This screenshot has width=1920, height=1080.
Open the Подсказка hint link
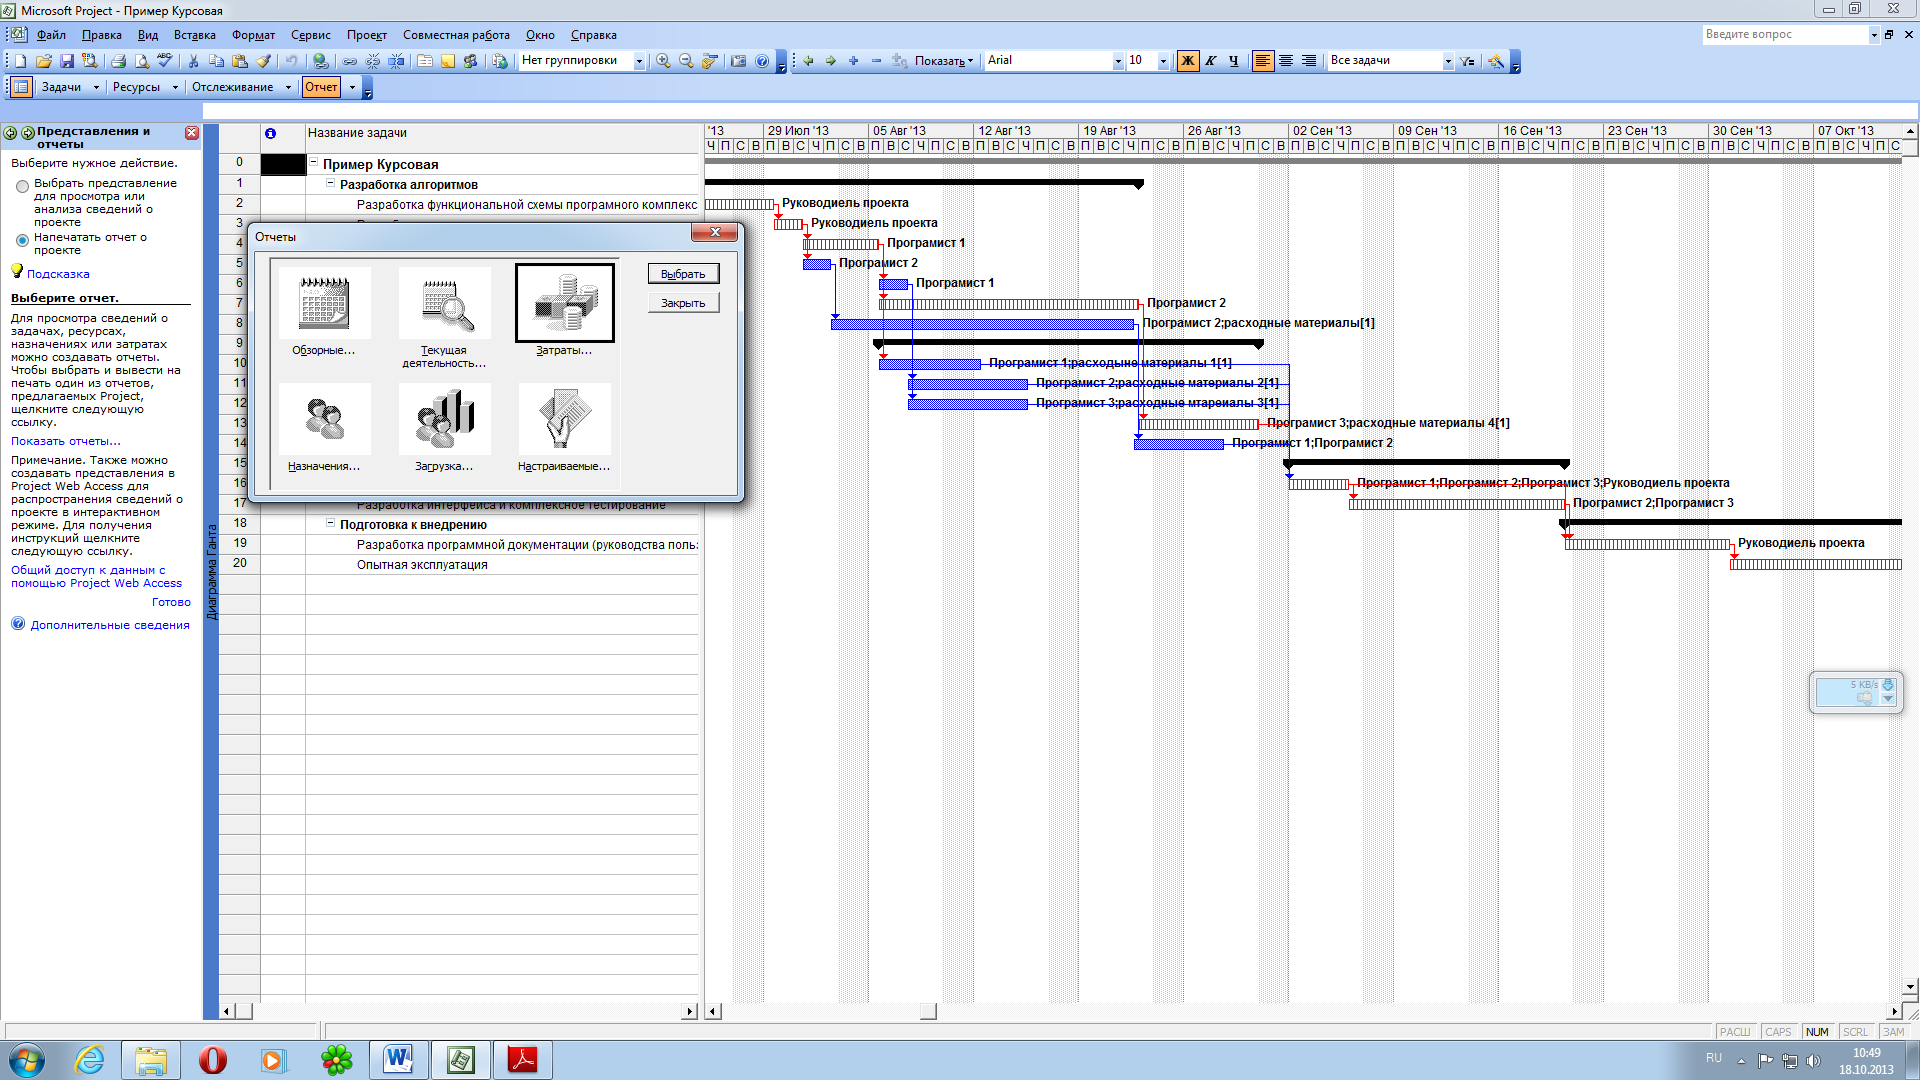(x=58, y=274)
